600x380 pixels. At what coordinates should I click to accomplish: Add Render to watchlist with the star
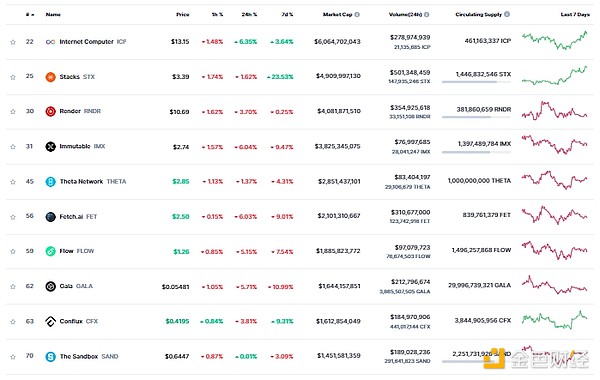(13, 112)
